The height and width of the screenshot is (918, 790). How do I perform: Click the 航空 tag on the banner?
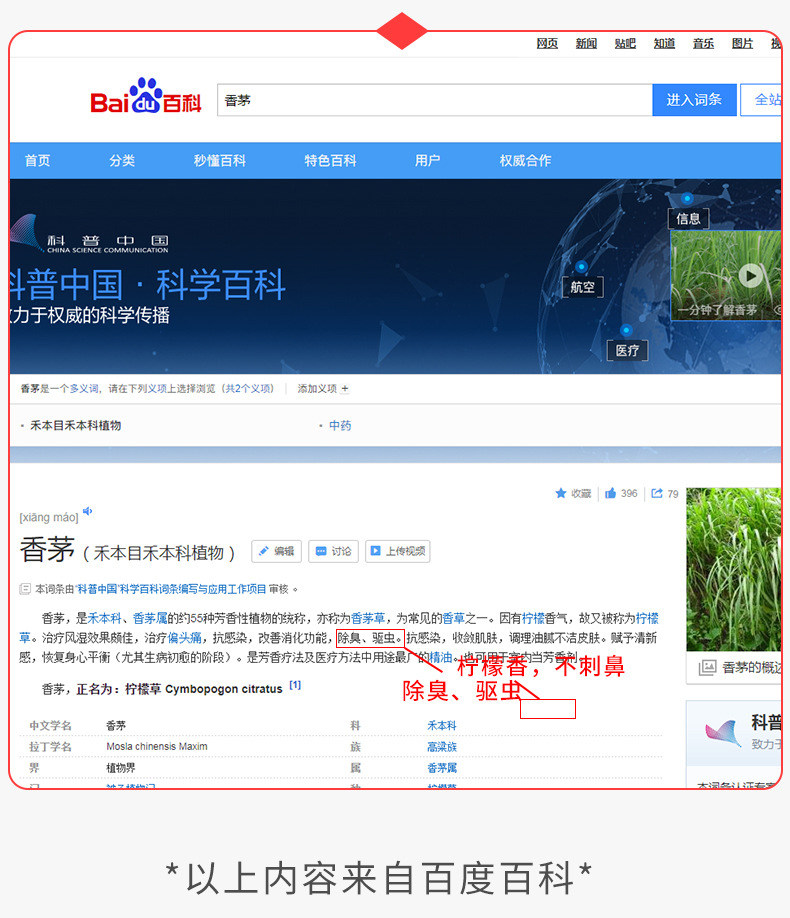click(x=582, y=287)
